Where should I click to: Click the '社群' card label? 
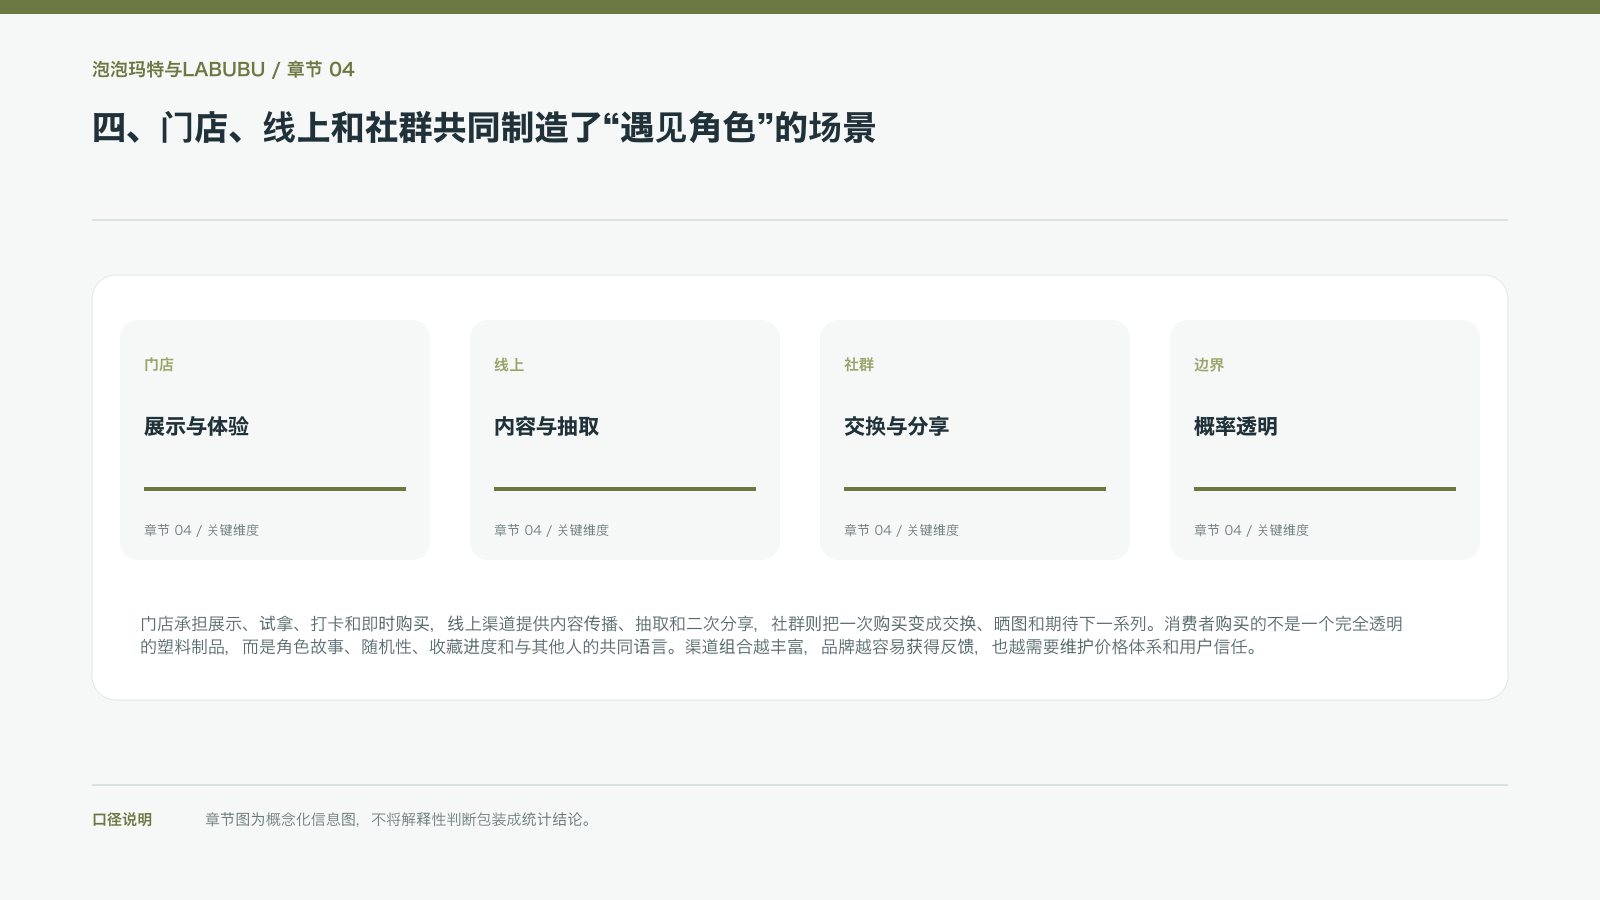859,365
